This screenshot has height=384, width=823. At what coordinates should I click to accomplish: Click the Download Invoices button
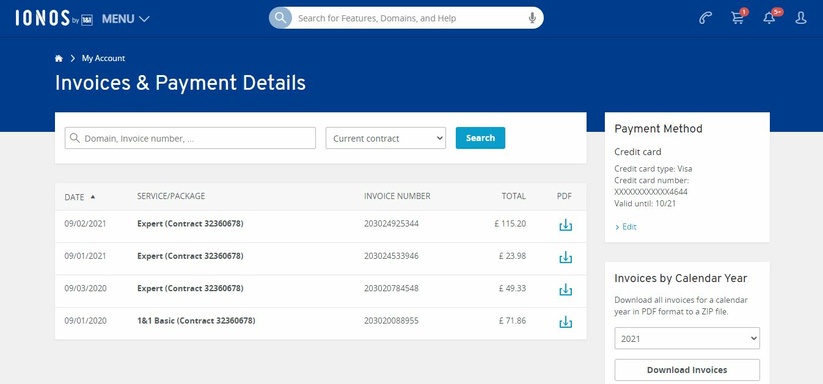[687, 370]
